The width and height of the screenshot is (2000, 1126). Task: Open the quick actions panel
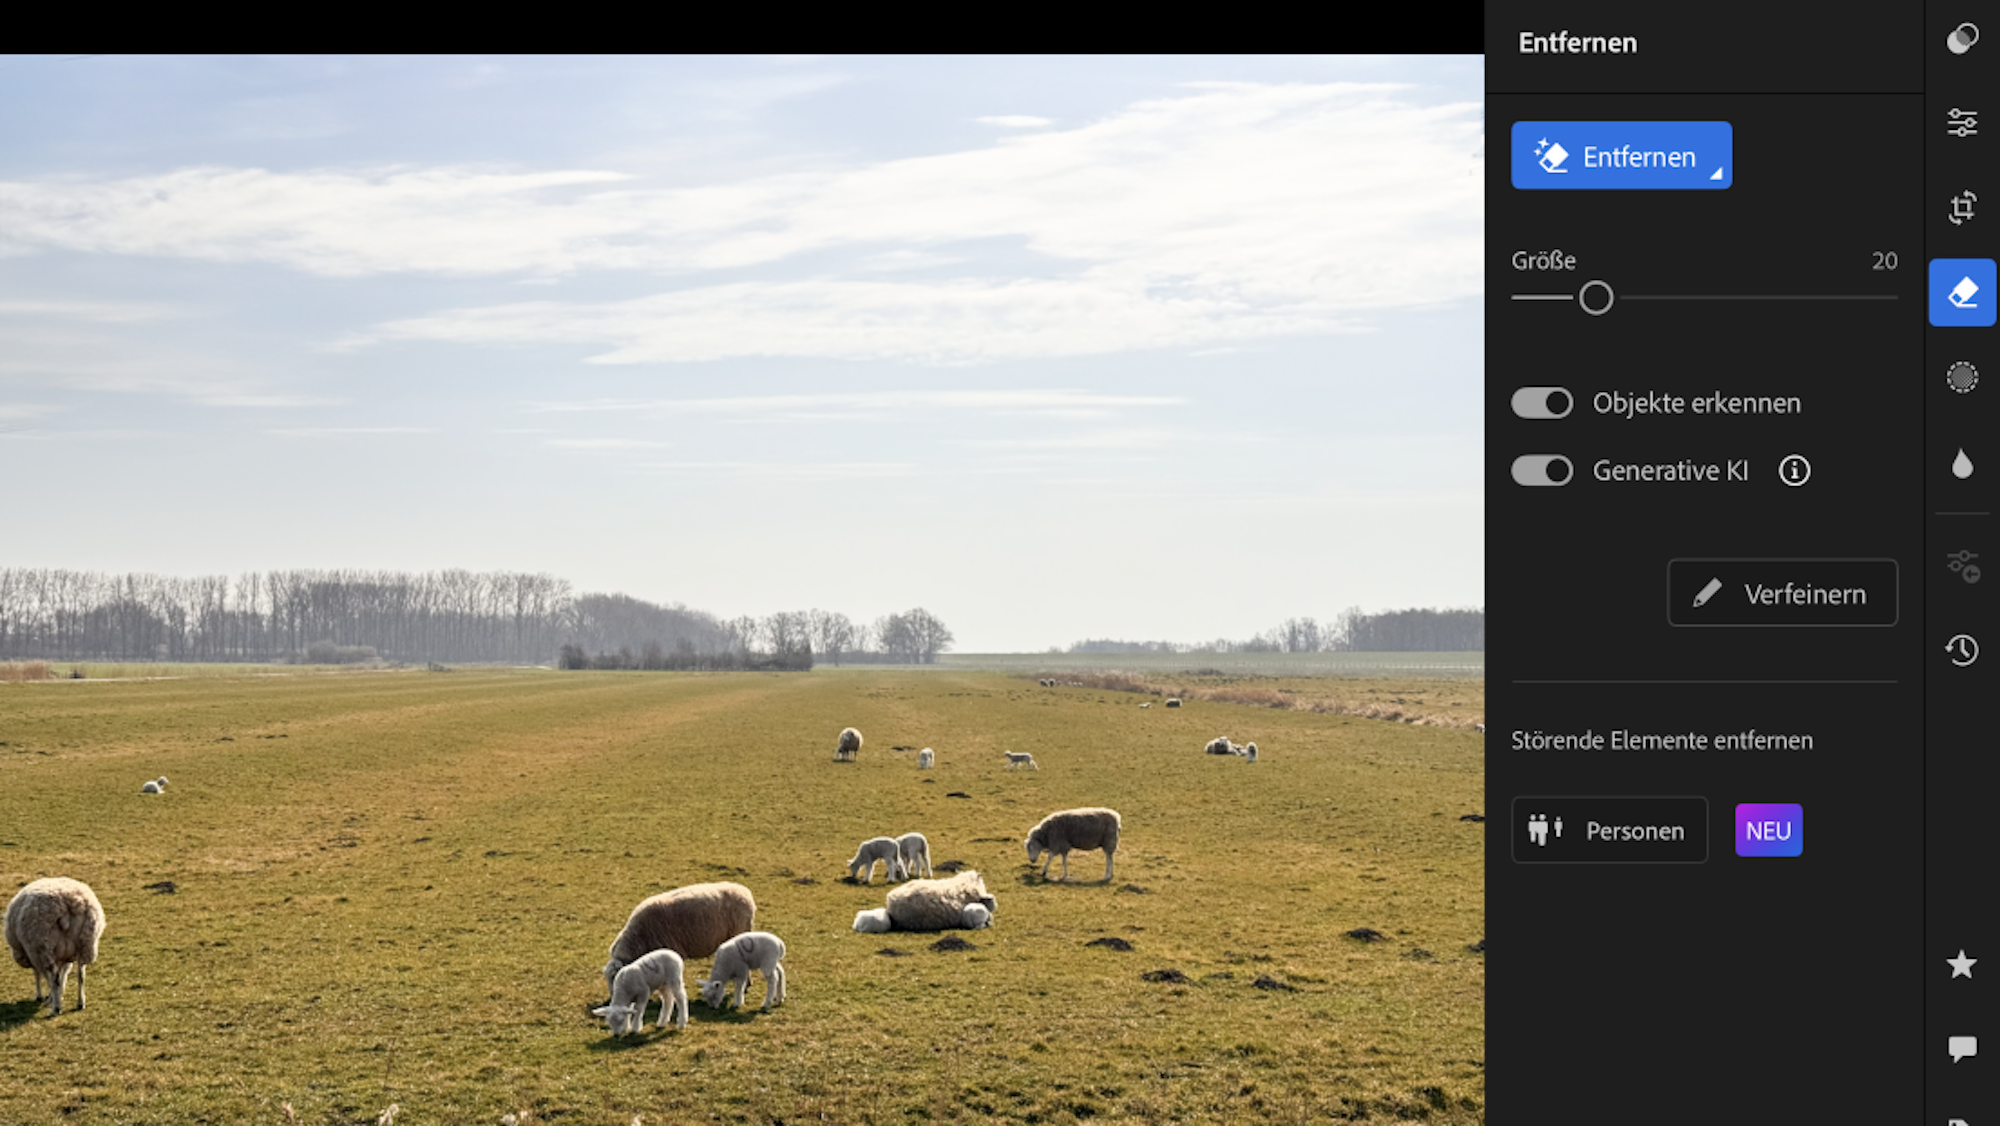pyautogui.click(x=1962, y=565)
